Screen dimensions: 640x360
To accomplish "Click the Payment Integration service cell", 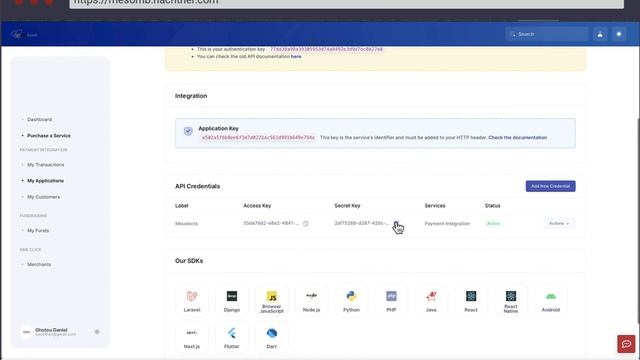I will coord(447,224).
